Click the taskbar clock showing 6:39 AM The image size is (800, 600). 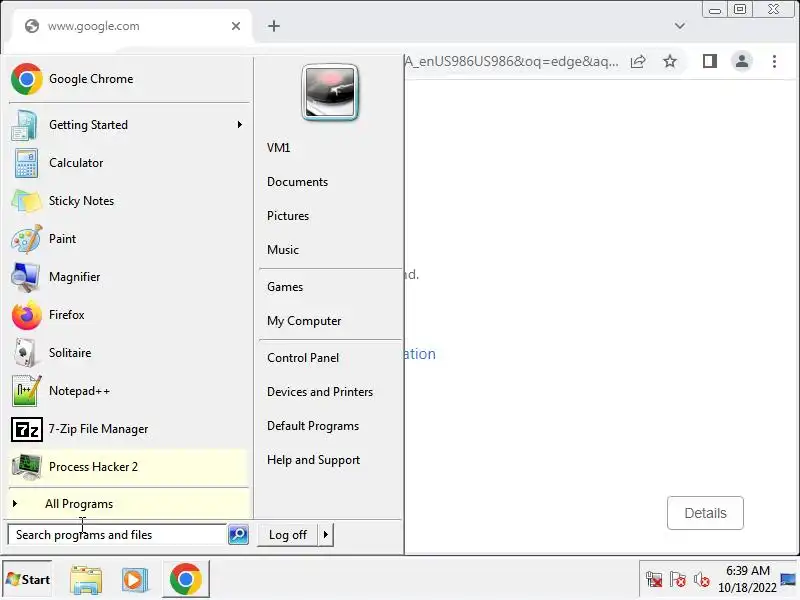pos(747,579)
